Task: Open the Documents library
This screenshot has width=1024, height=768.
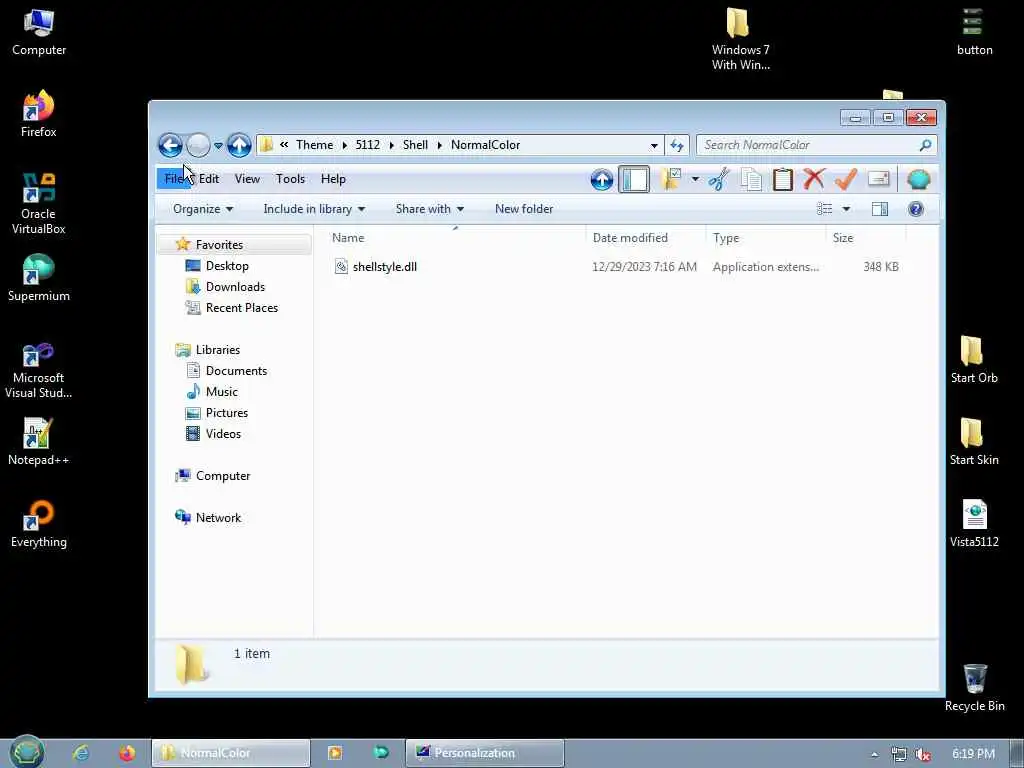Action: click(x=236, y=371)
